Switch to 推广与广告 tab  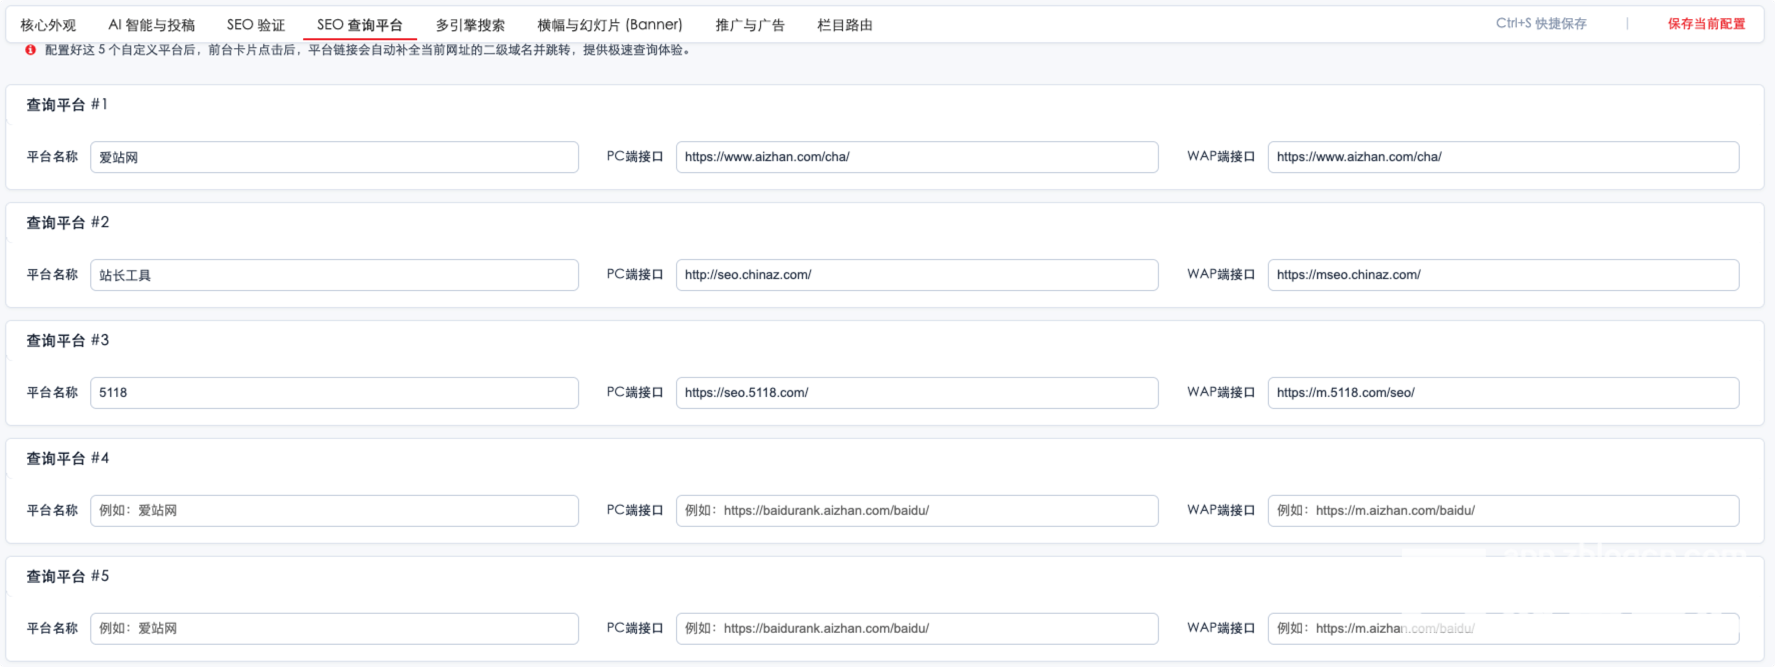coord(750,25)
